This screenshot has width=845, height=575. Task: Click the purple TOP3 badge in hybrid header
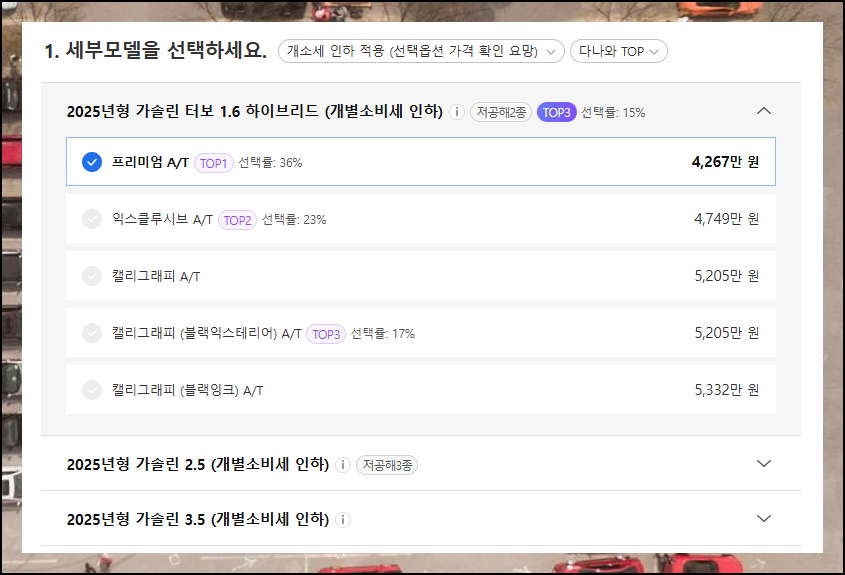556,112
